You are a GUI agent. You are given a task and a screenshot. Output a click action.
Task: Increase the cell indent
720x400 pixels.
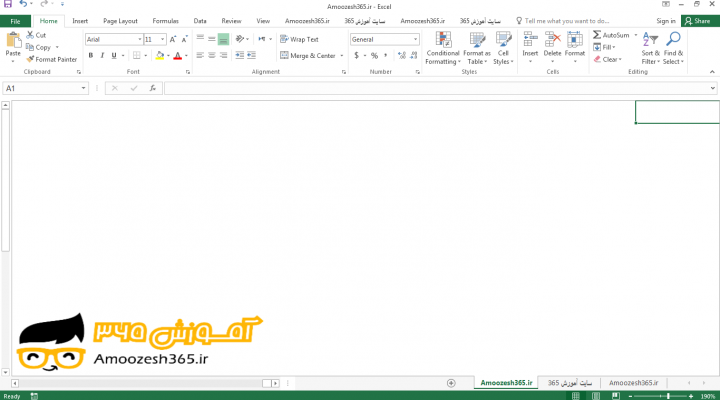pyautogui.click(x=251, y=55)
